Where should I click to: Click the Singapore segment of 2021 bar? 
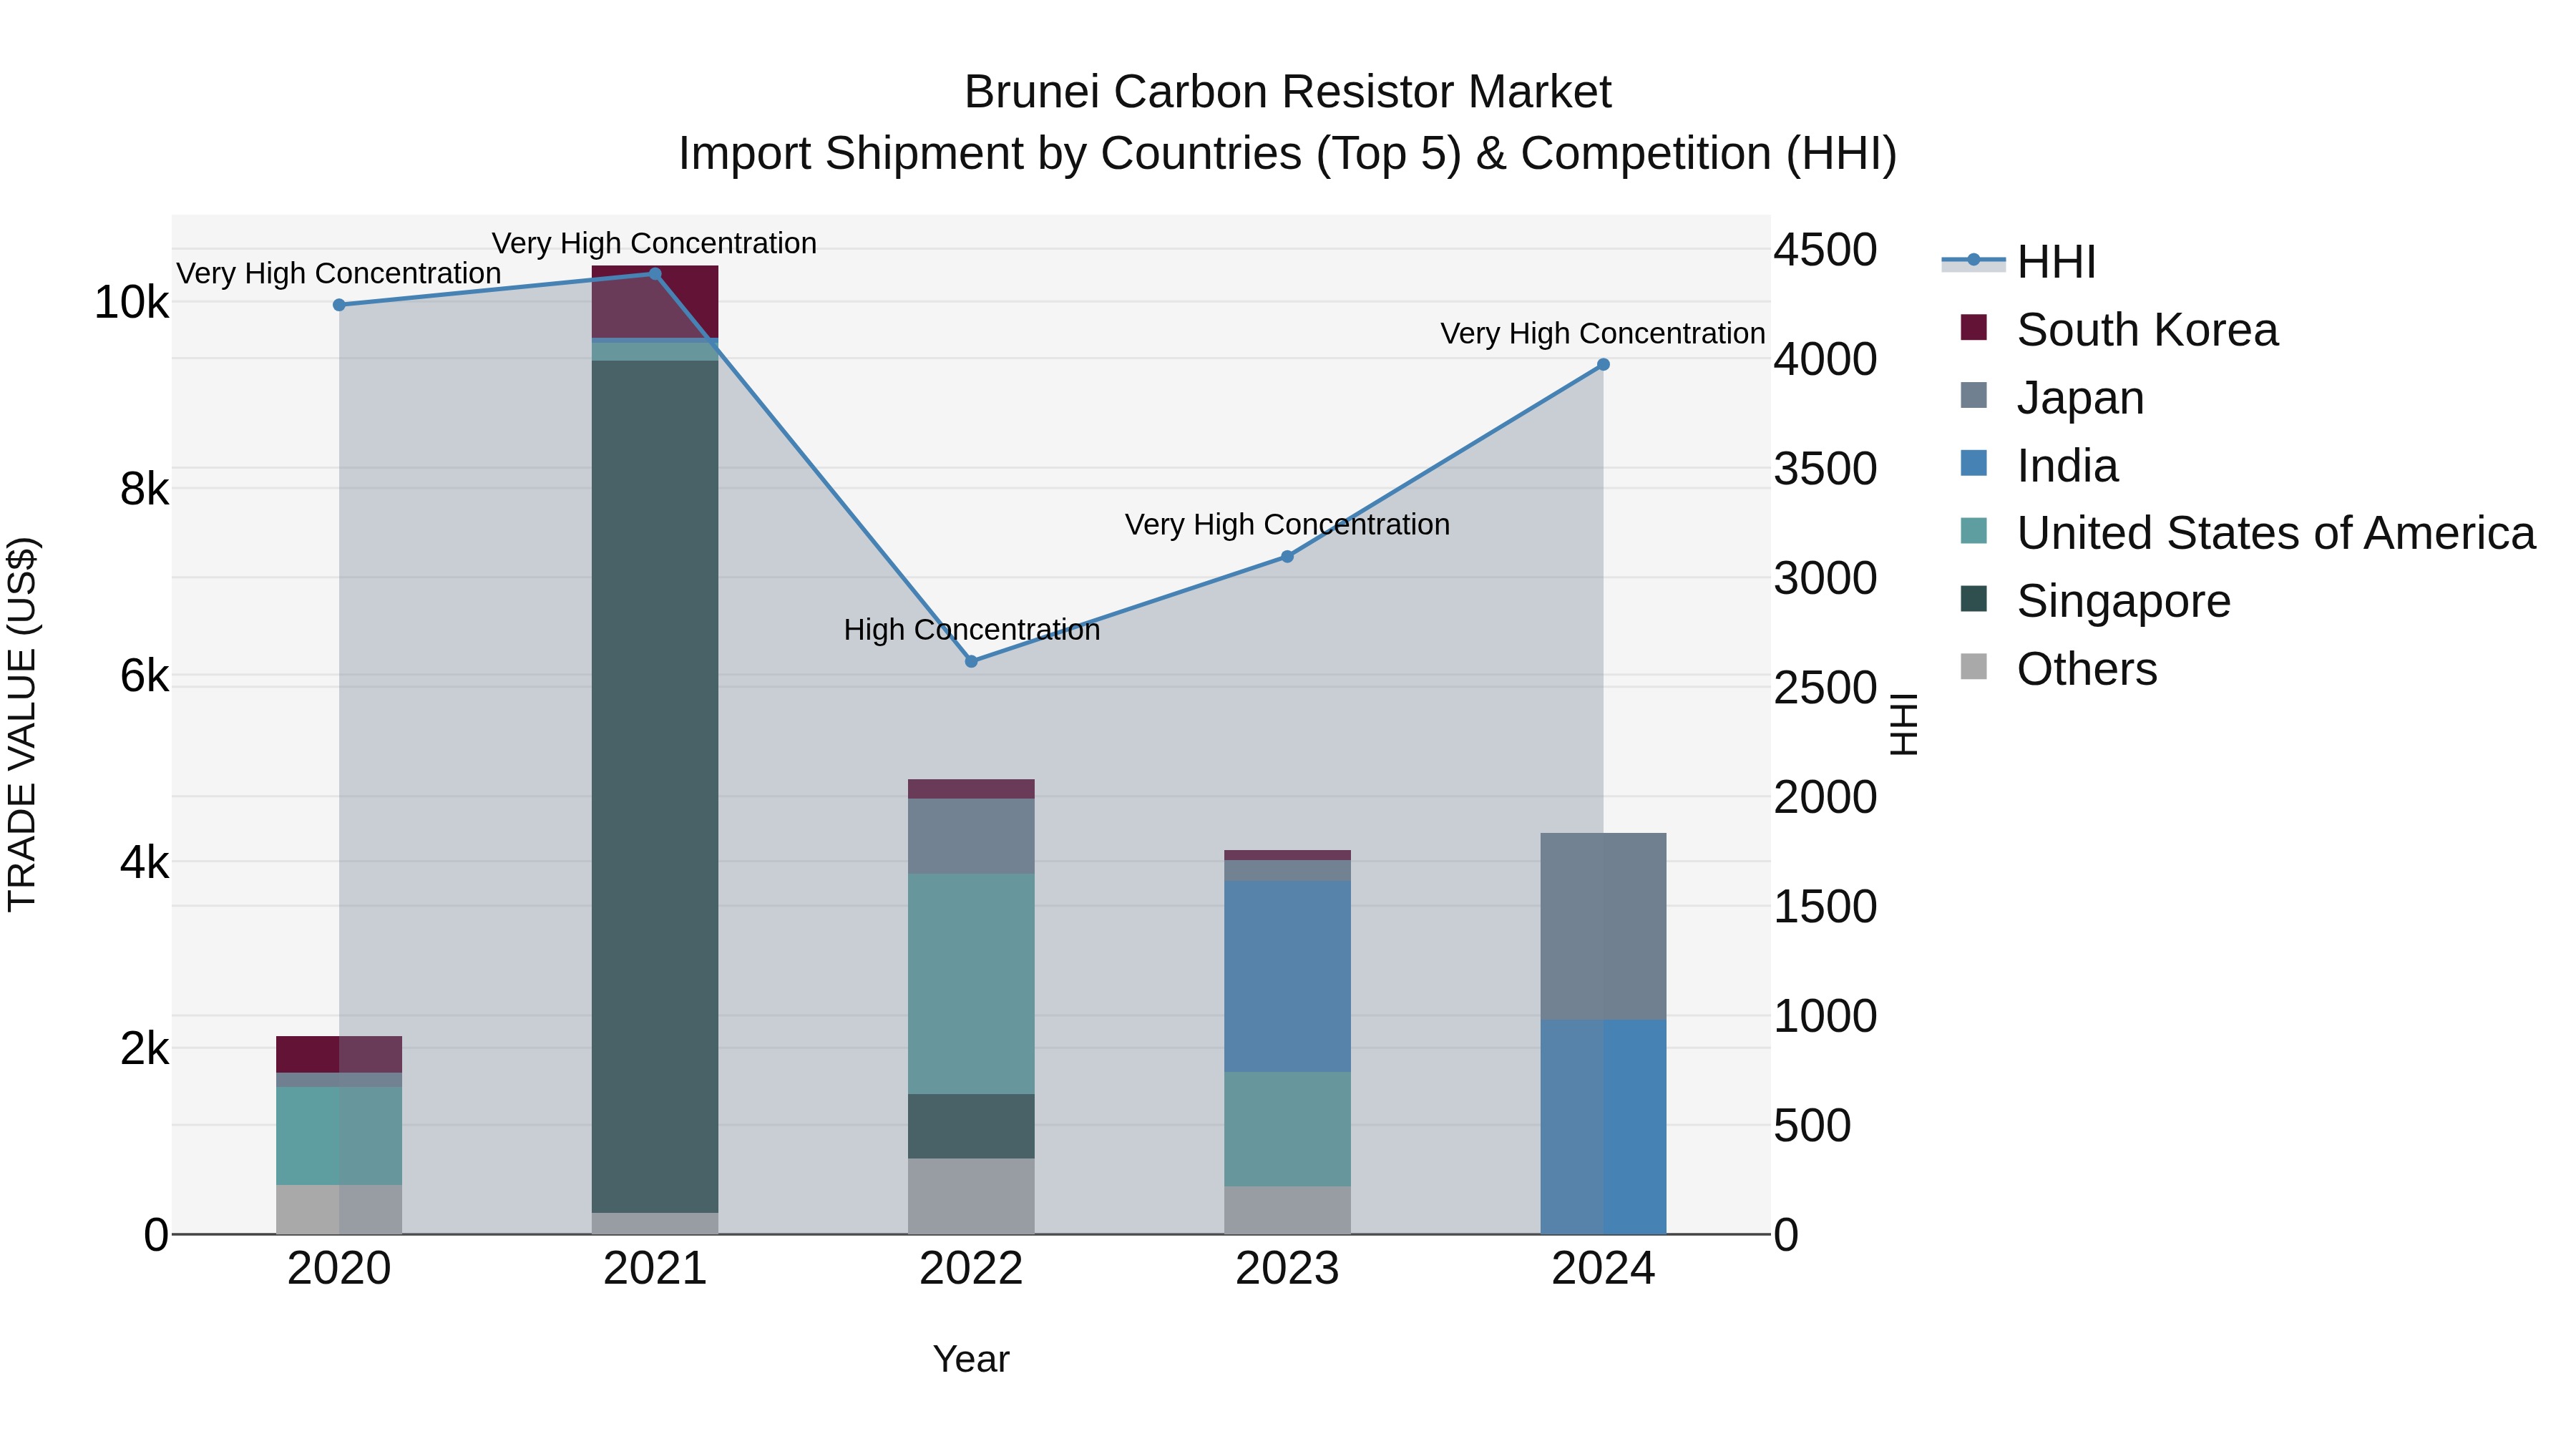[655, 786]
